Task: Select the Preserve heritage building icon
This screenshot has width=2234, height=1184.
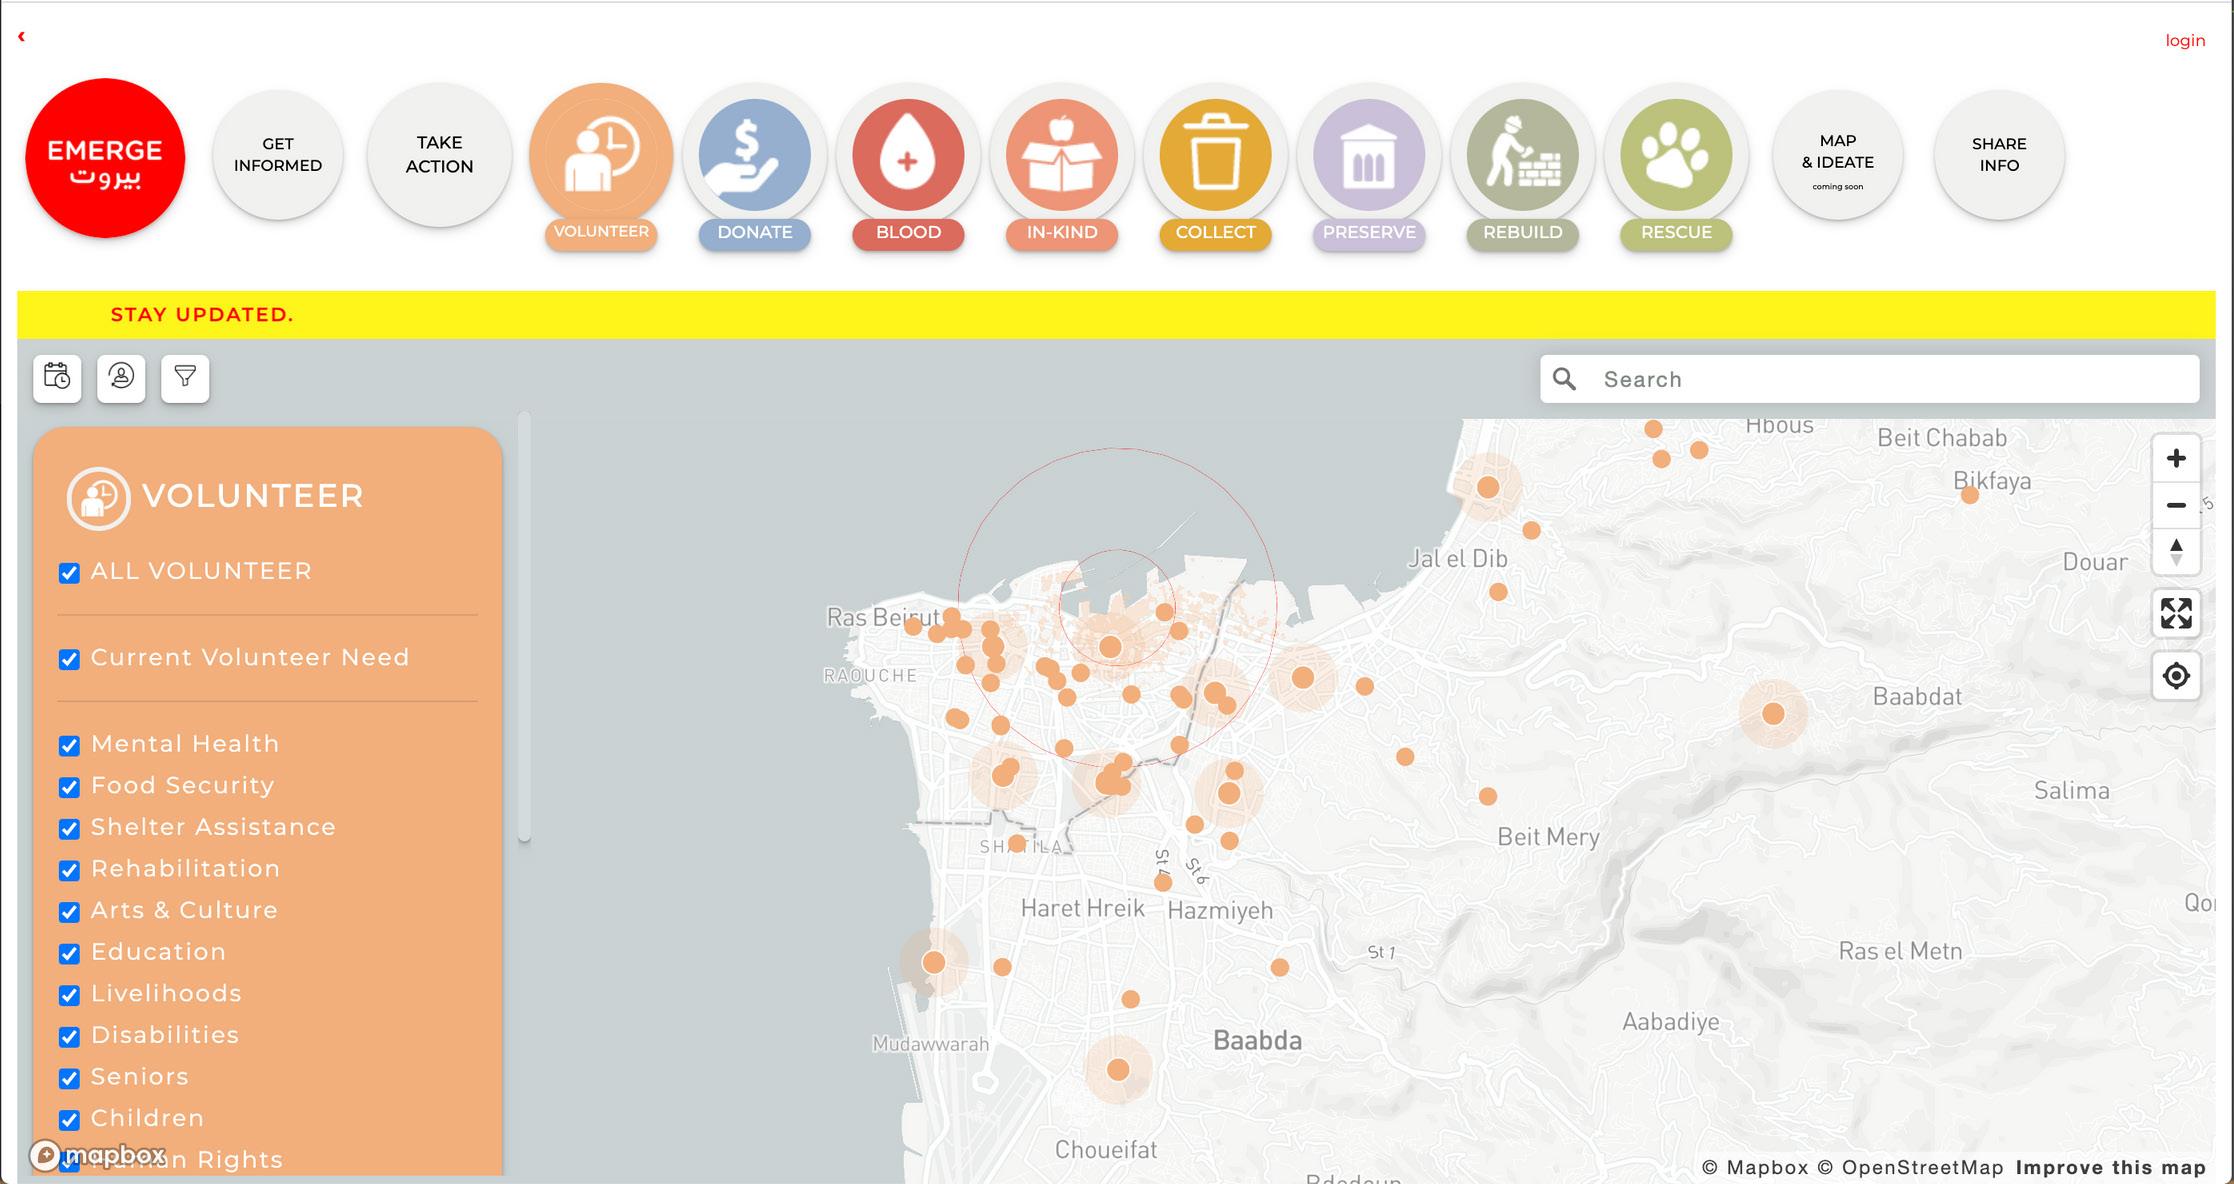Action: tap(1368, 156)
